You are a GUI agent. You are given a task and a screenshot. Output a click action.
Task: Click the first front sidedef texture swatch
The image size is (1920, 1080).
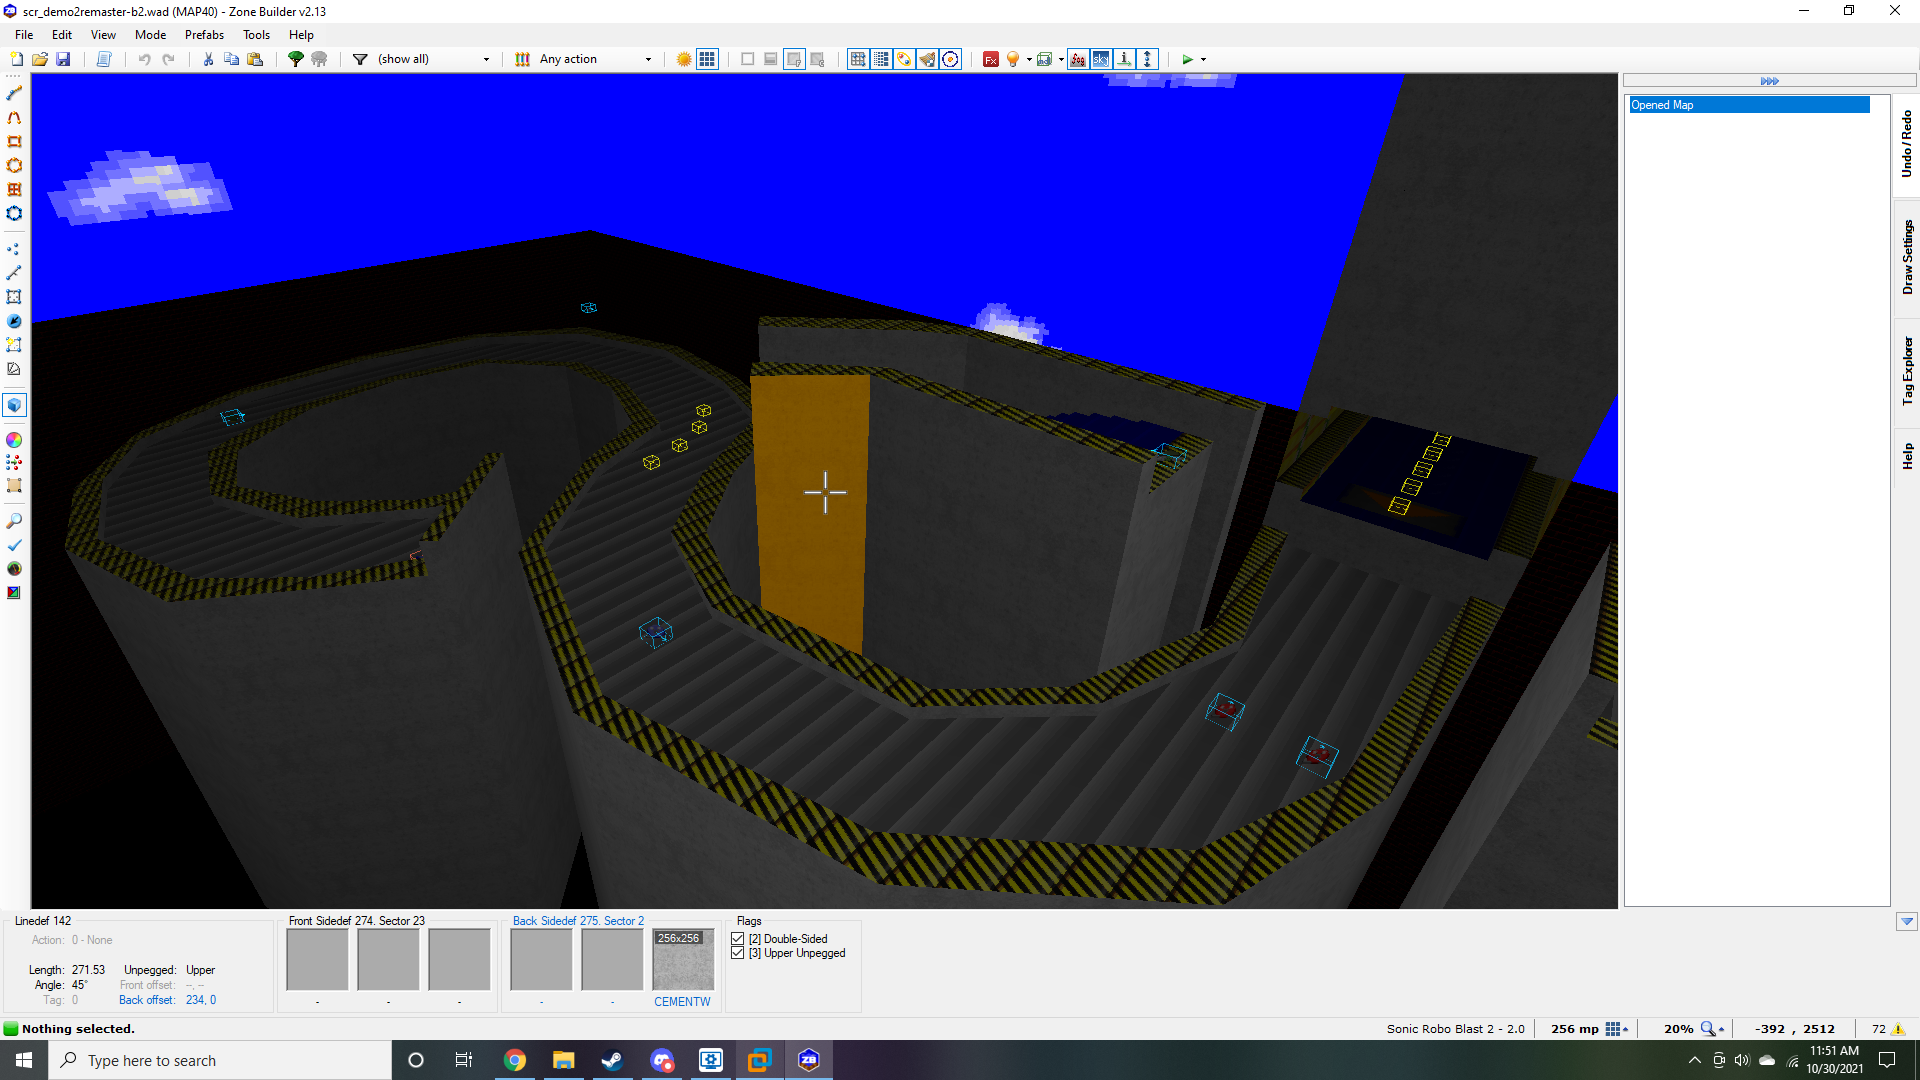[x=317, y=960]
